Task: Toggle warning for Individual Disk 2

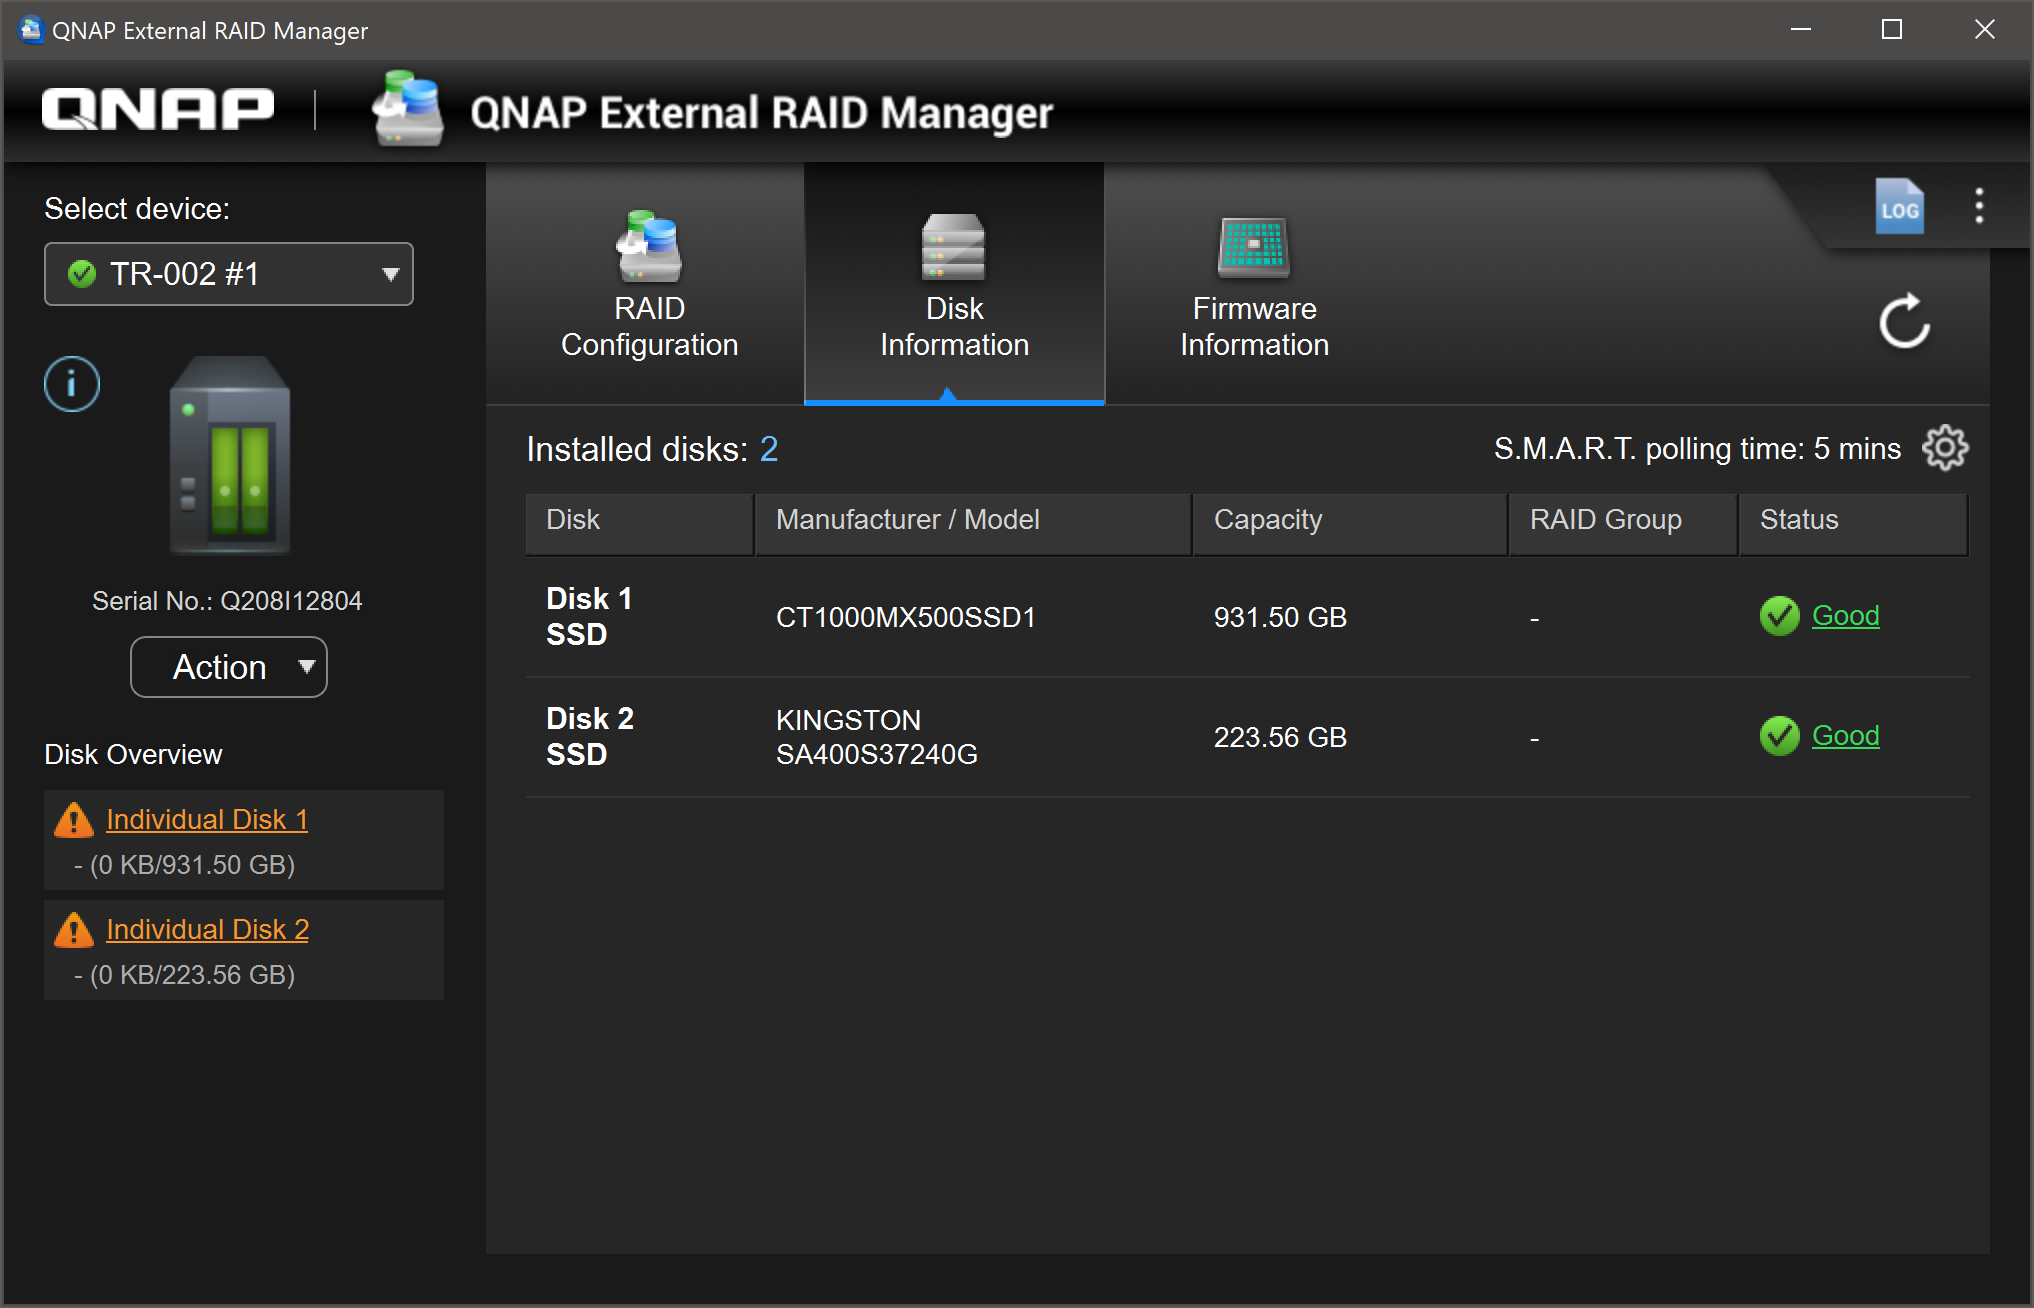Action: point(70,931)
